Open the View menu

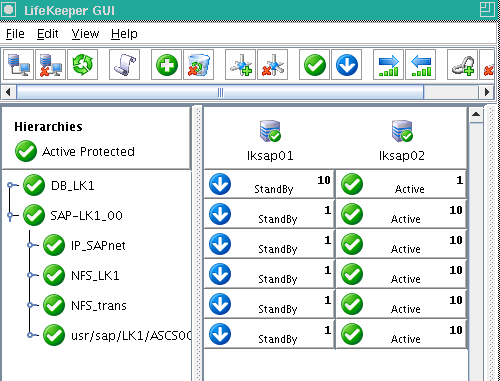tap(85, 34)
